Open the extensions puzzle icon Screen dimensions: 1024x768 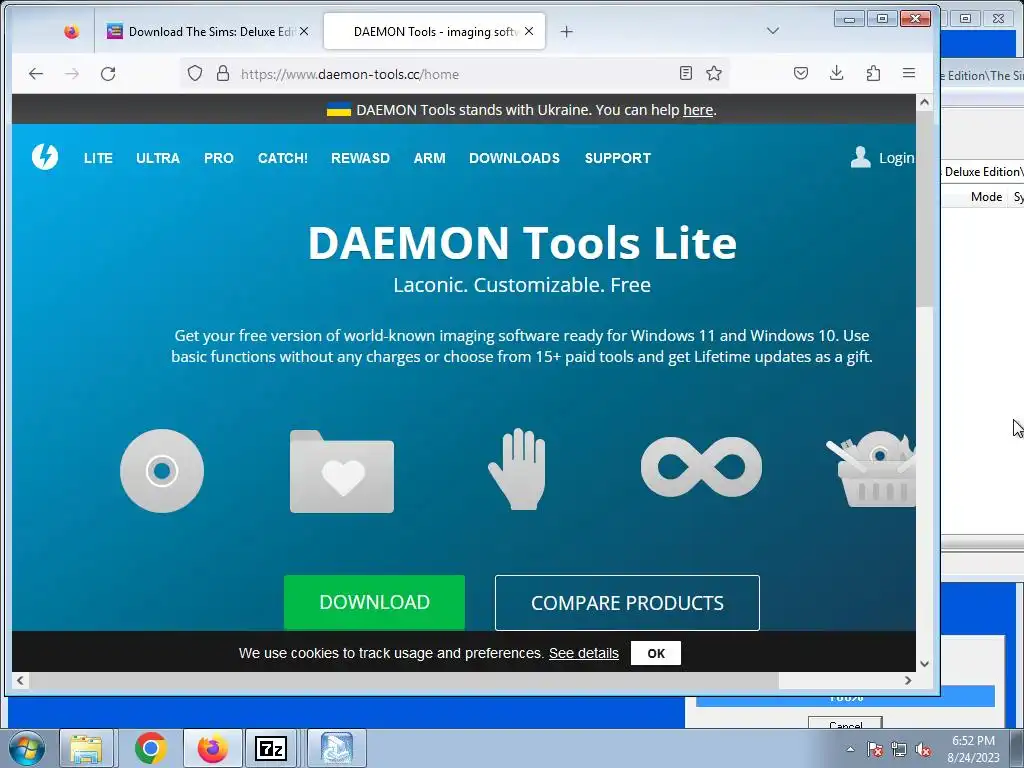pyautogui.click(x=873, y=73)
